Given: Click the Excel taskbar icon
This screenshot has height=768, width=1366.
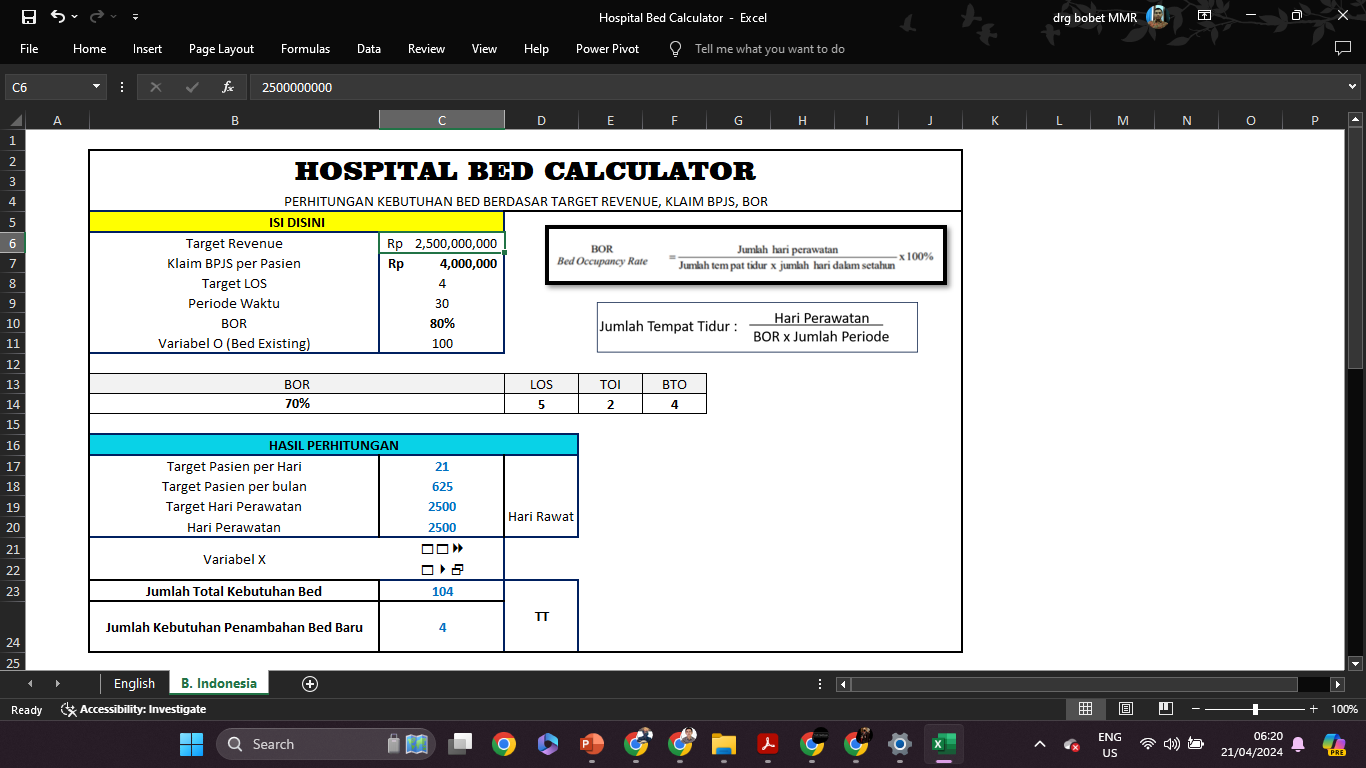Looking at the screenshot, I should click(943, 744).
